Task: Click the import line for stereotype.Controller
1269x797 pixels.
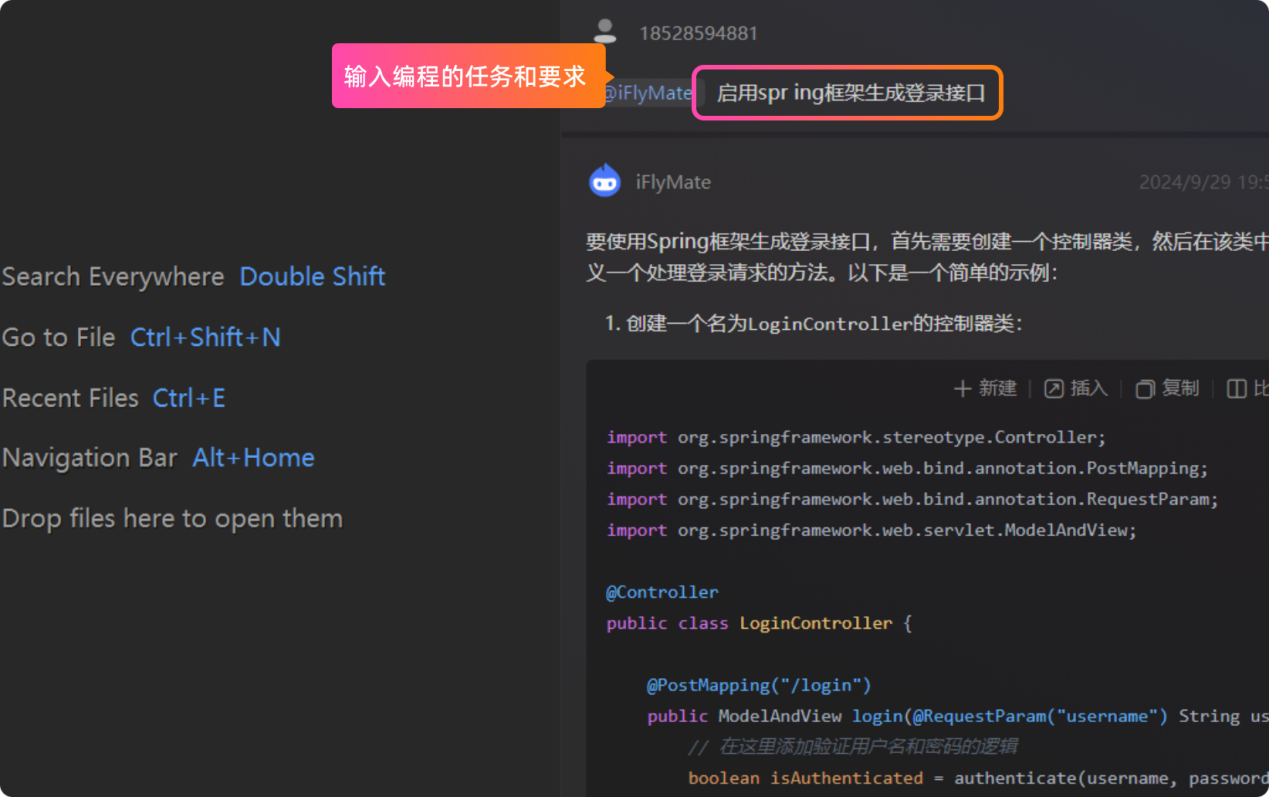Action: tap(856, 437)
